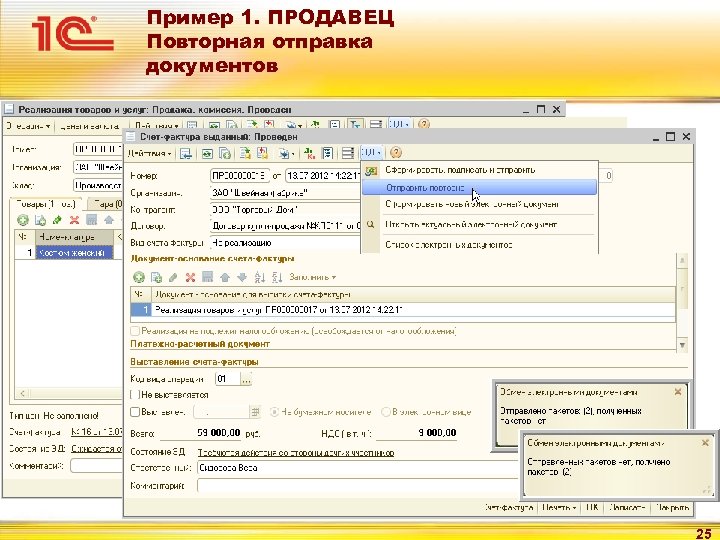
Task: Click the red delete-row icon in the Документ-основание toolbar
Action: click(190, 277)
